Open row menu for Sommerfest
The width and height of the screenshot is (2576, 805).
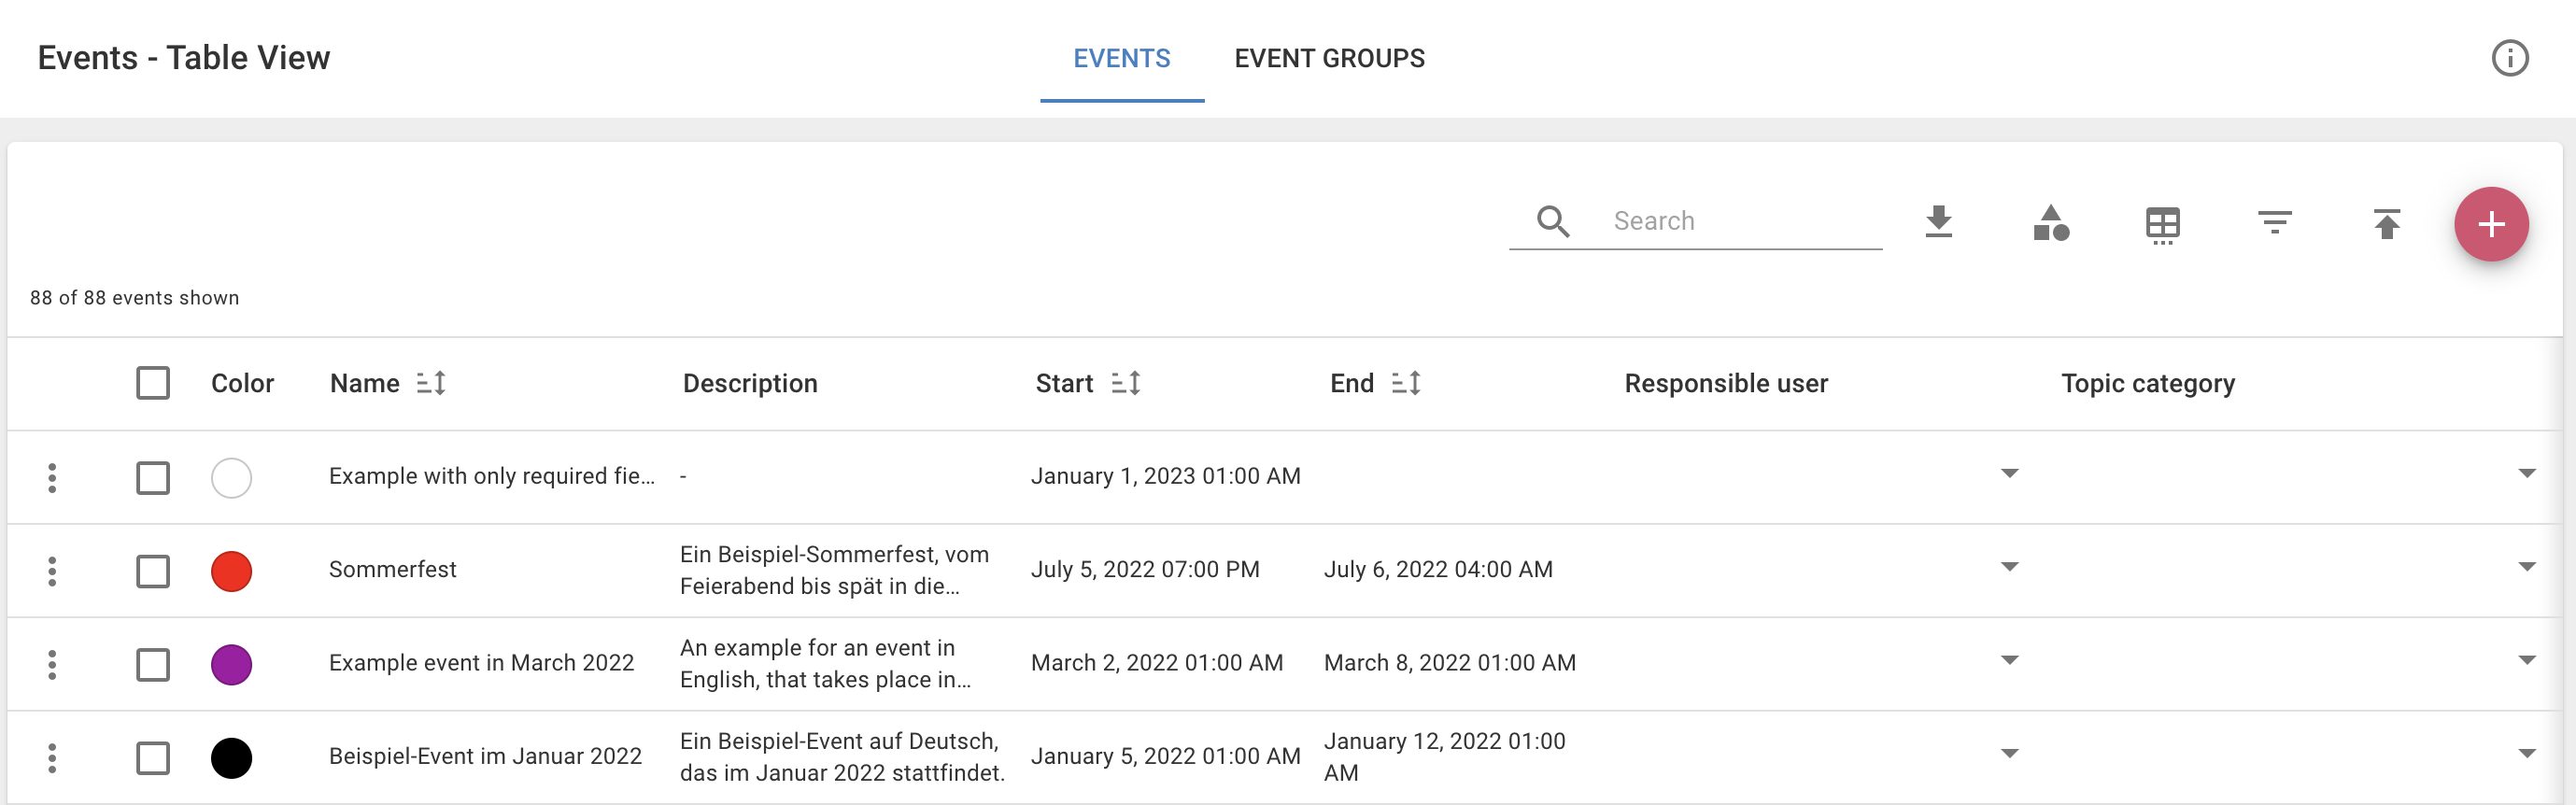(x=52, y=571)
